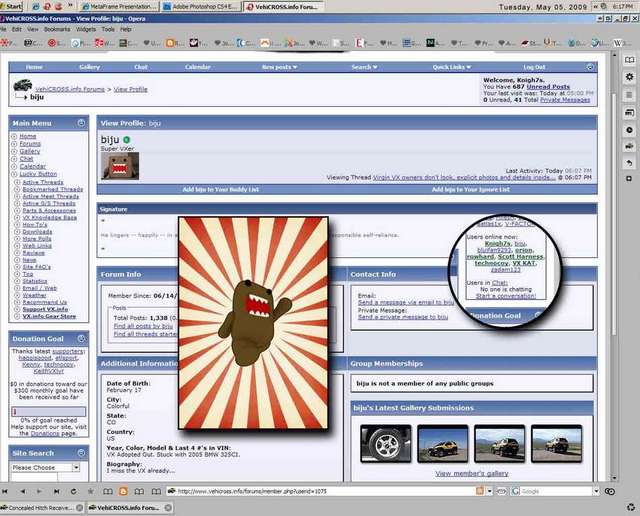Image resolution: width=640 pixels, height=516 pixels.
Task: Open the Bookmarks menu
Action: [57, 29]
